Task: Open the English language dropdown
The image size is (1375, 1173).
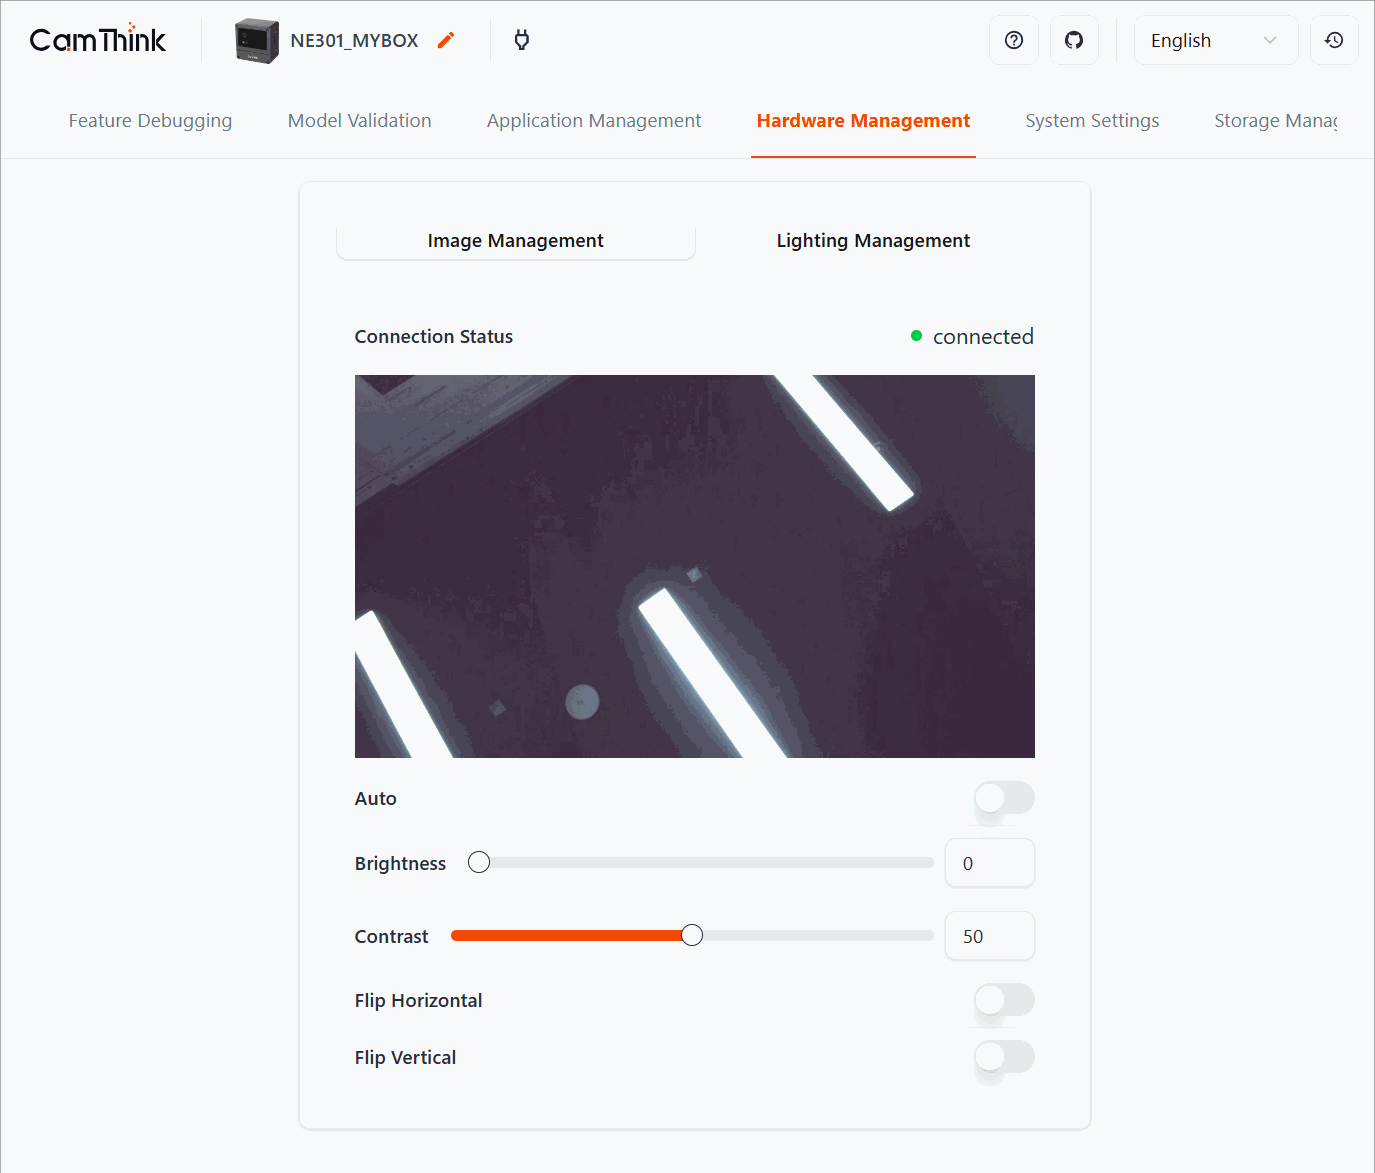Action: pos(1200,40)
